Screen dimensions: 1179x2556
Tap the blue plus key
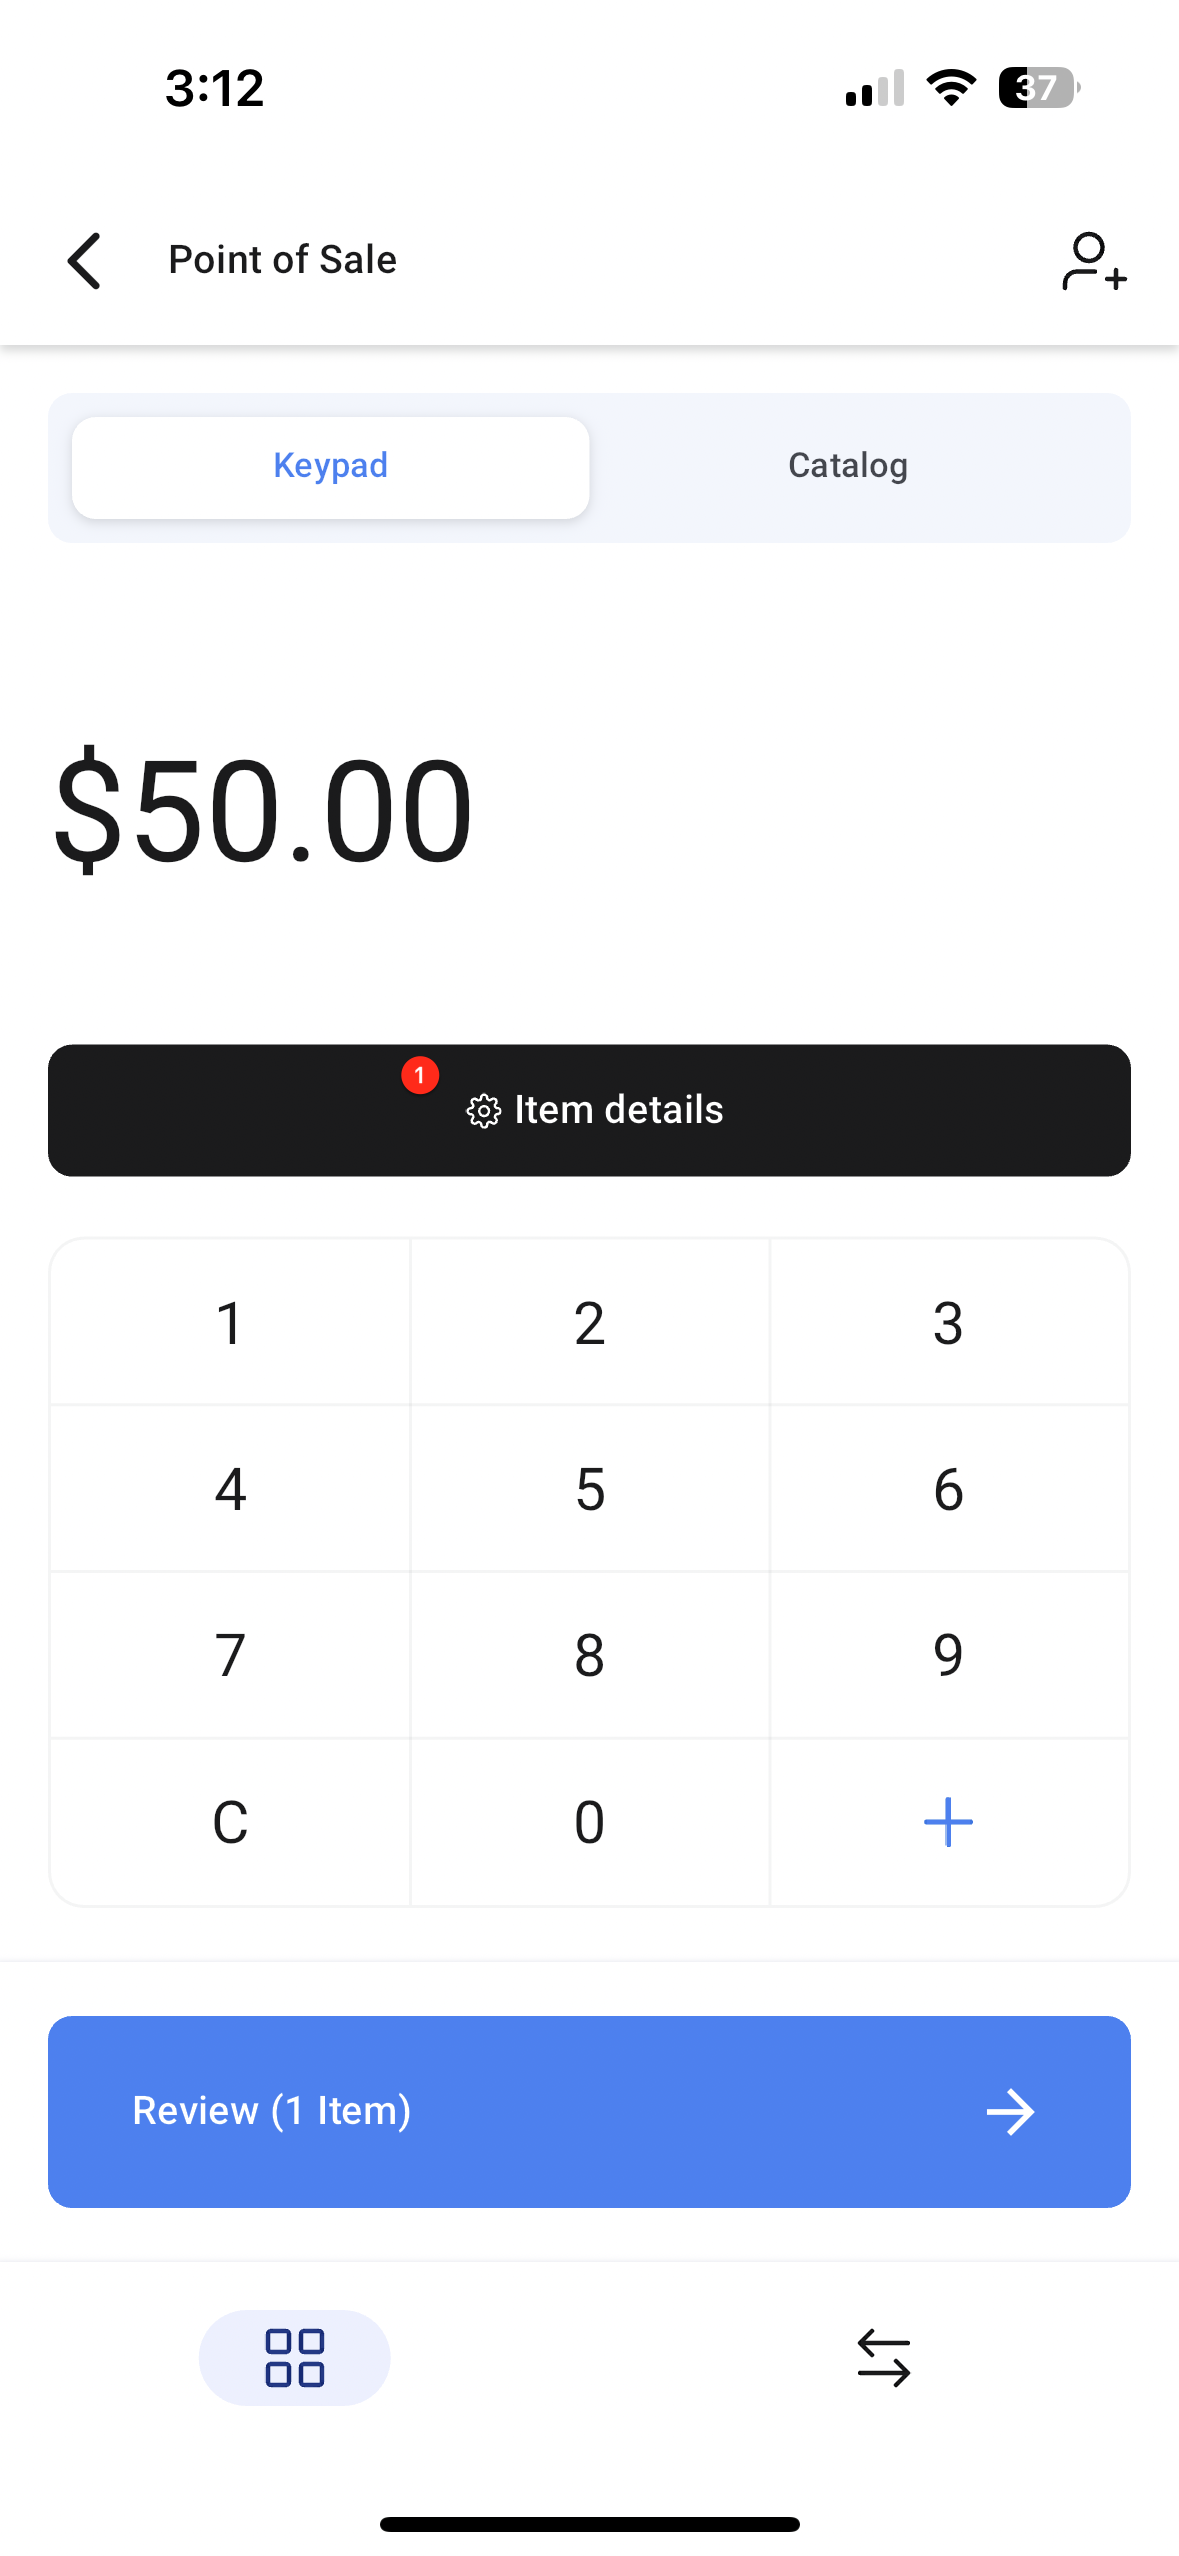(948, 1822)
